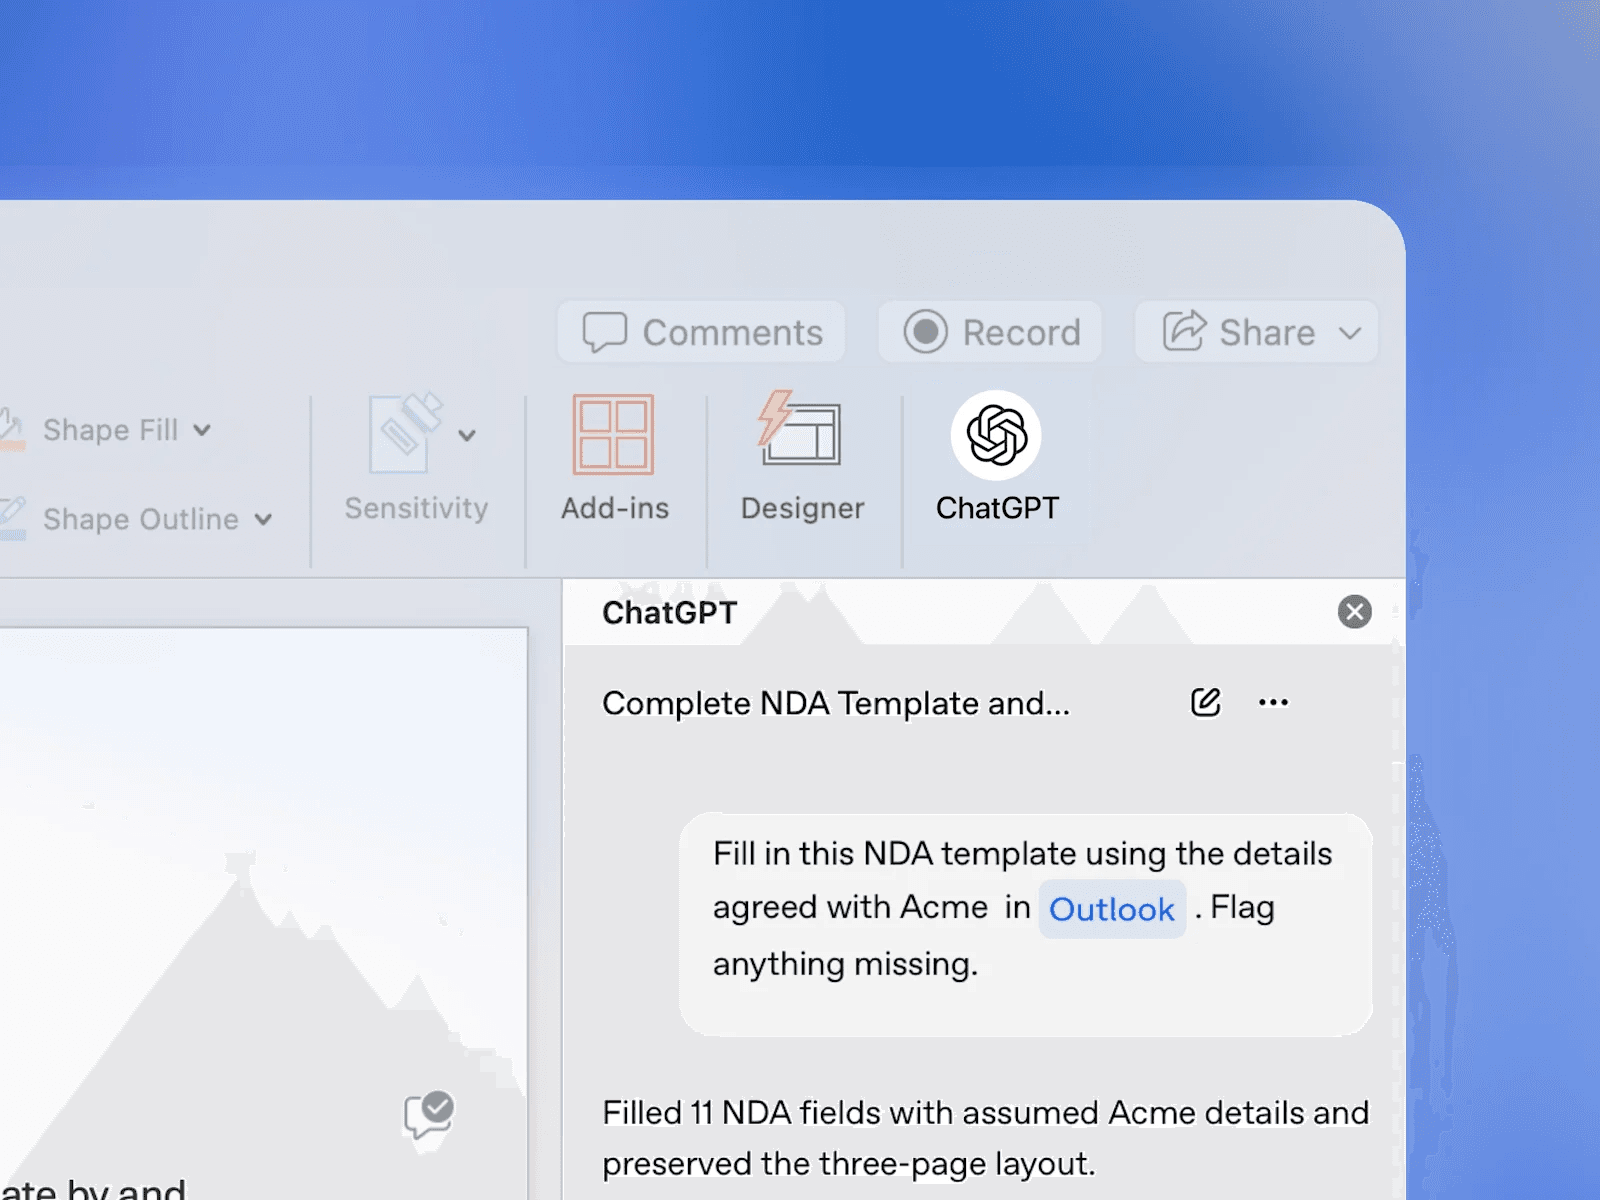Start a new chat with compose icon
The width and height of the screenshot is (1600, 1200).
(1206, 702)
